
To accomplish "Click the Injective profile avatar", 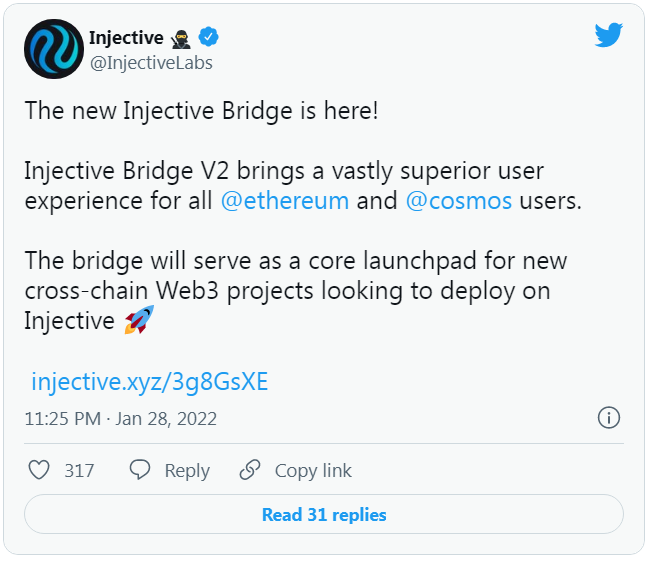I will point(54,49).
